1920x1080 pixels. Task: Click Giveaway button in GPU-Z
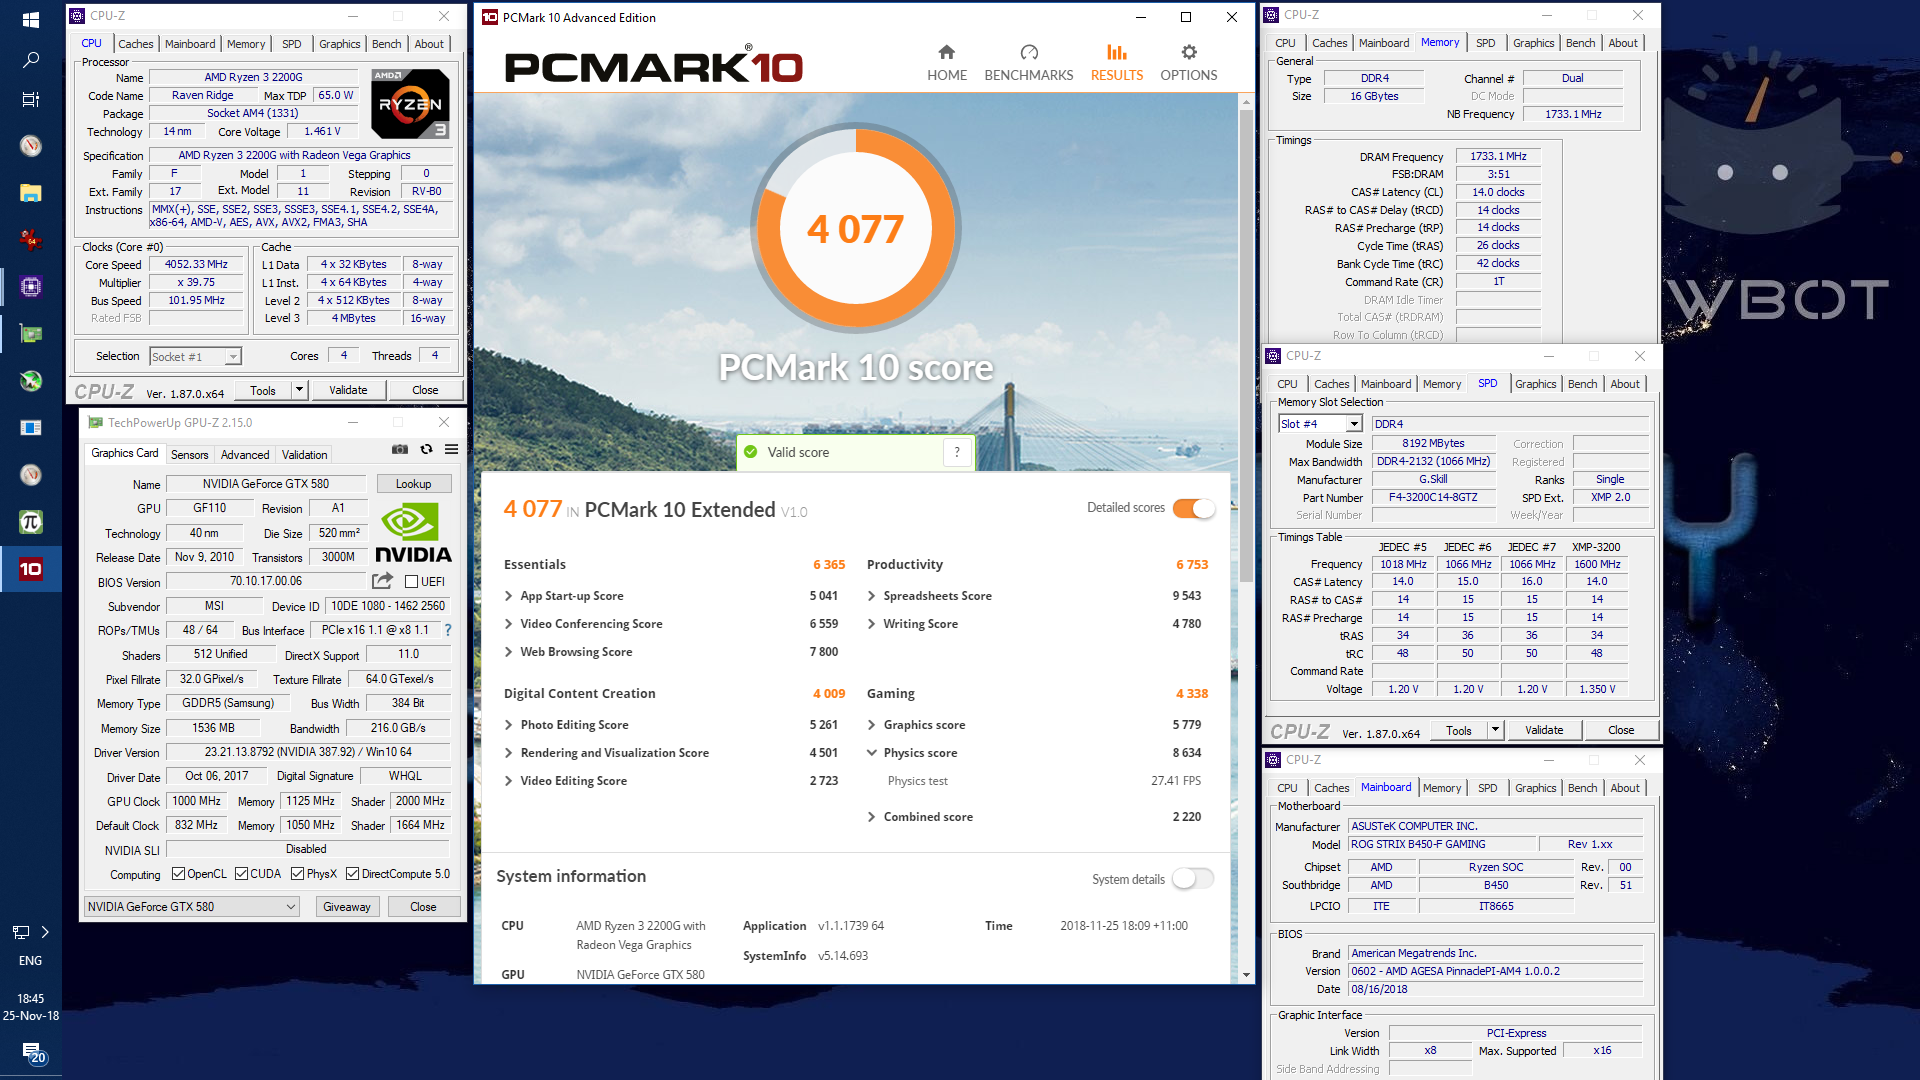click(347, 907)
